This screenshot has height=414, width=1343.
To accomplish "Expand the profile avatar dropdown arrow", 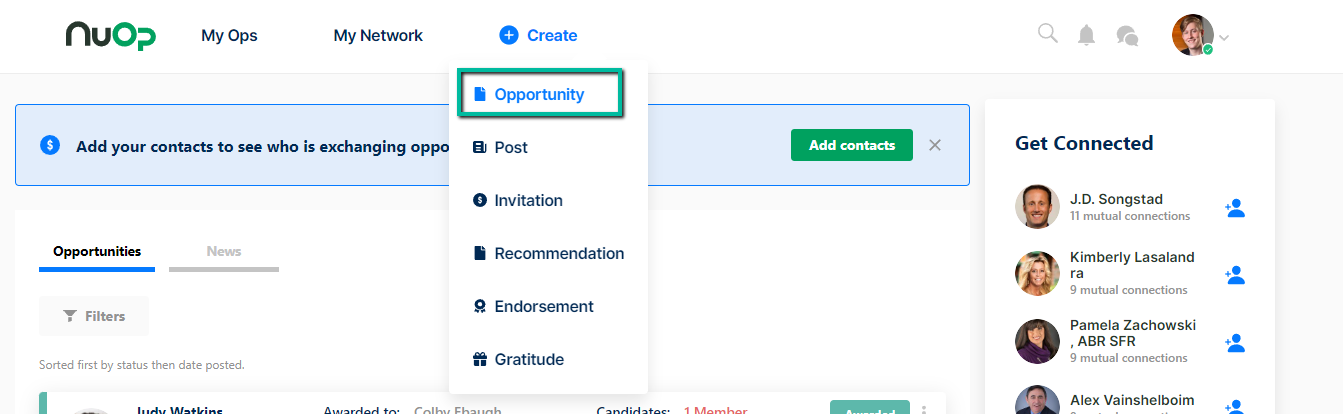I will (x=1224, y=39).
